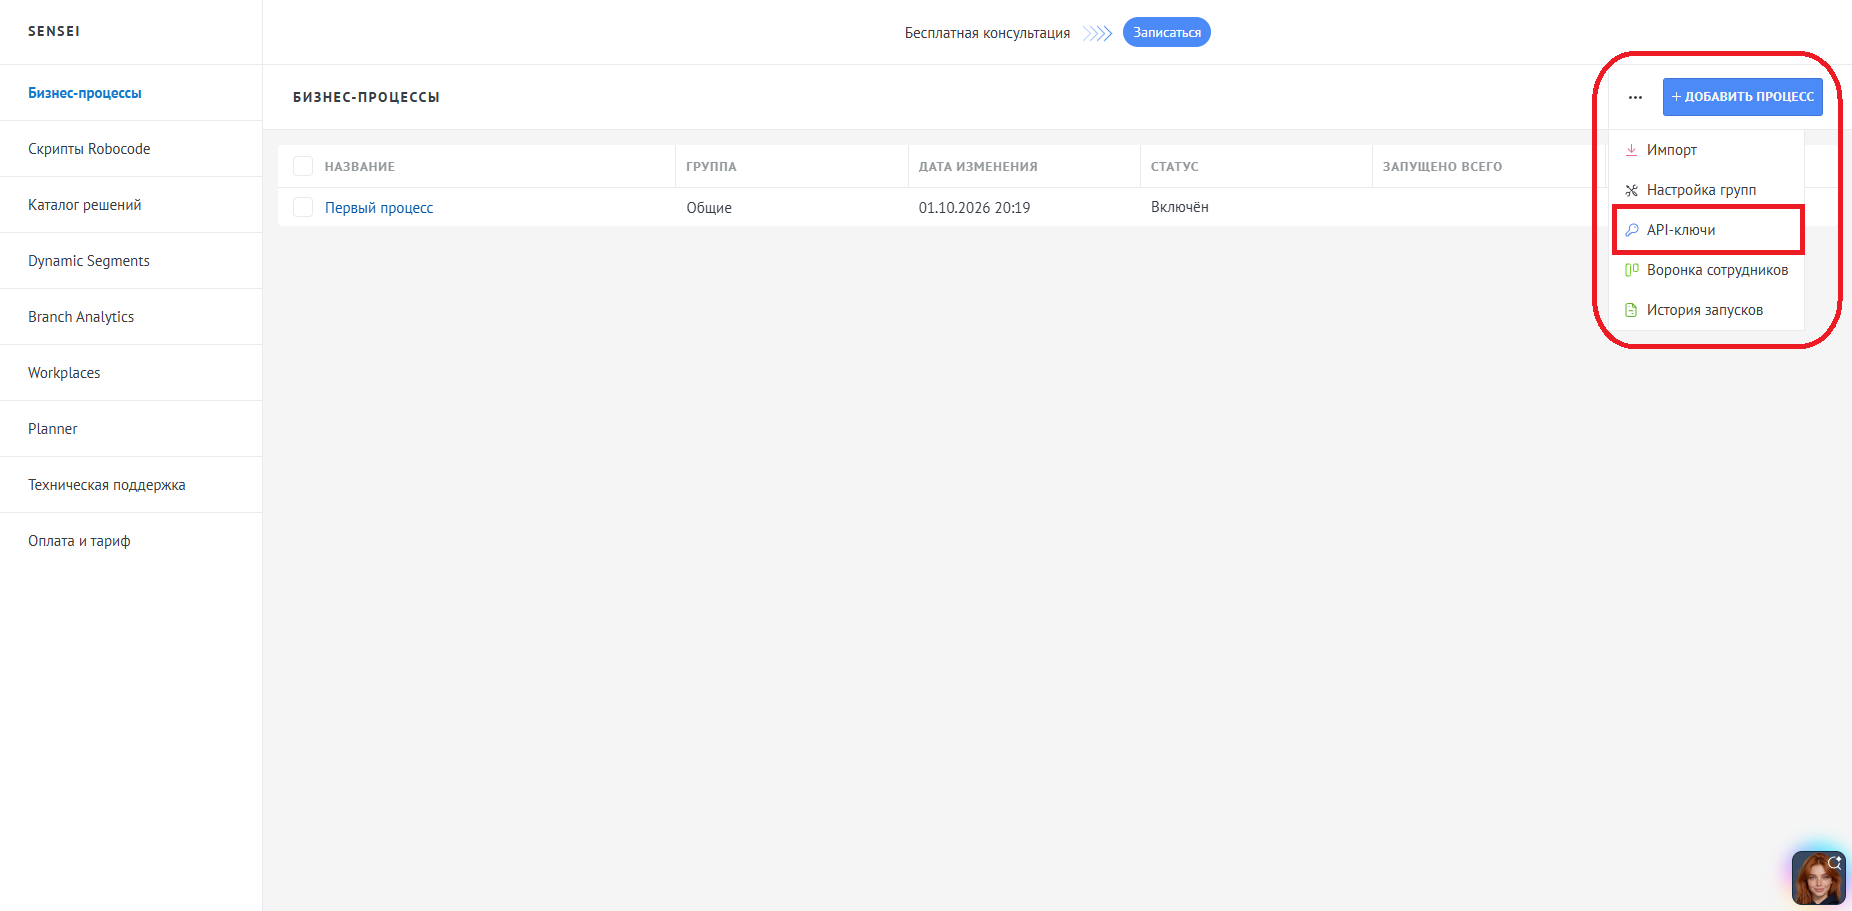This screenshot has width=1852, height=911.
Task: Click the SENSEI logo
Action: (x=54, y=31)
